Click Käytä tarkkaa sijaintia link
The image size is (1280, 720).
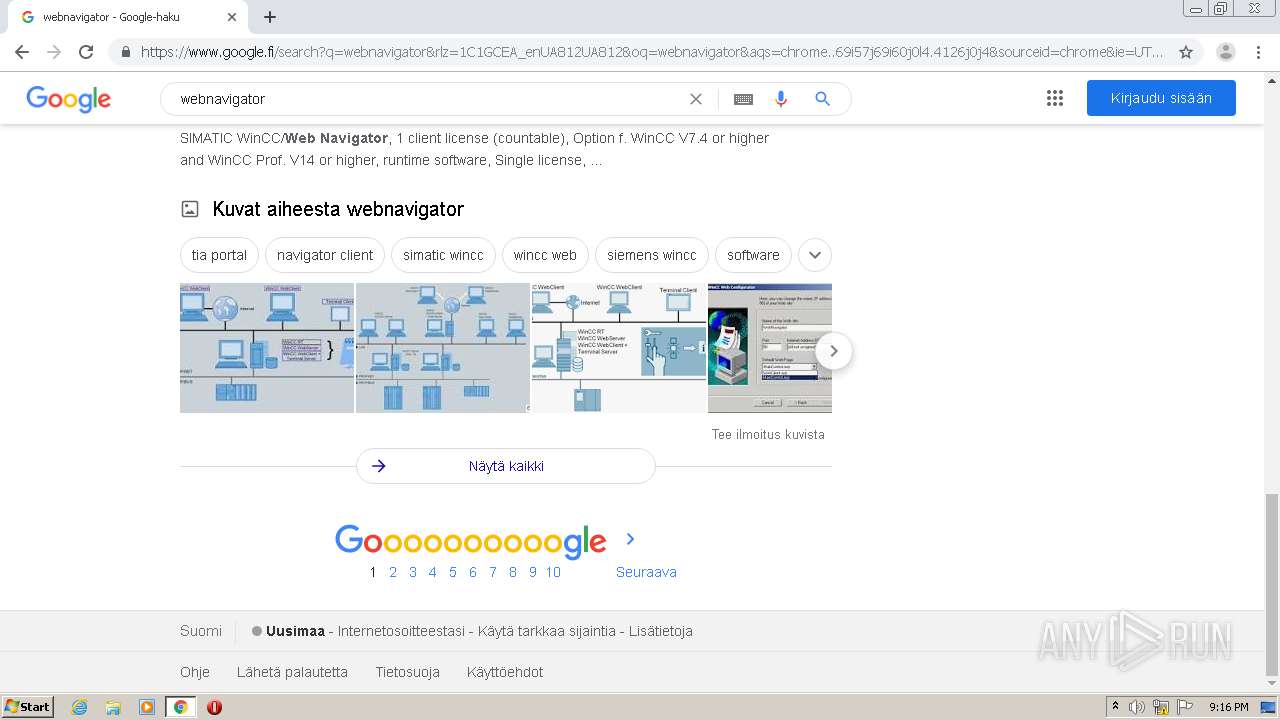(547, 631)
